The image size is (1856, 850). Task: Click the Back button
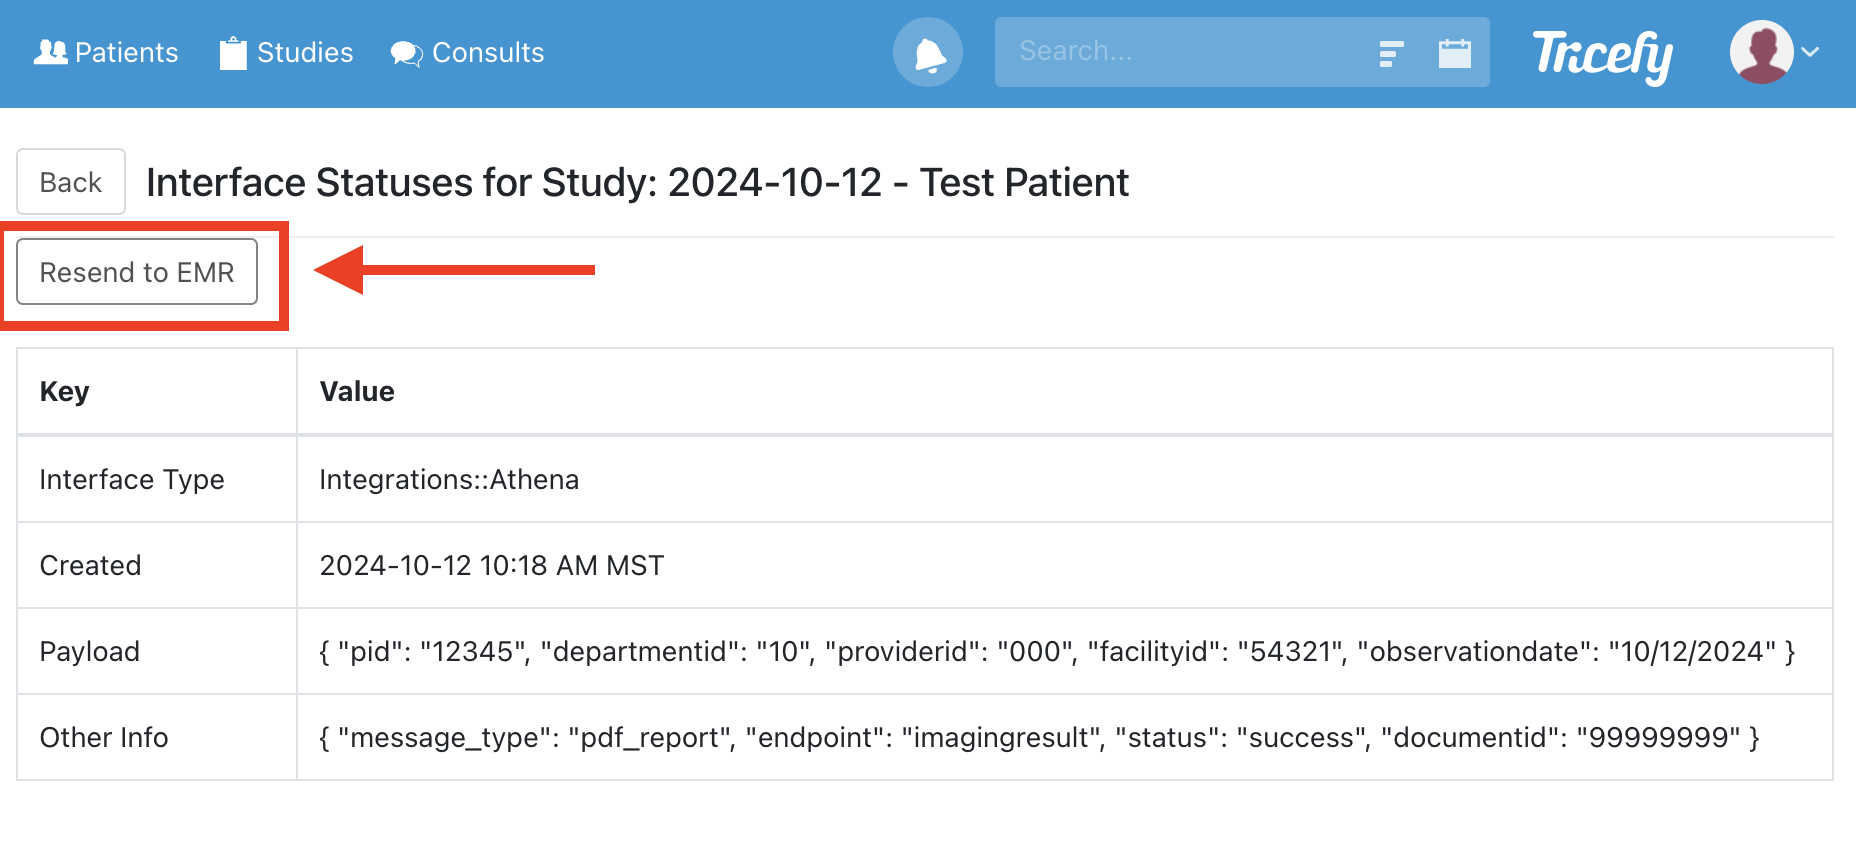click(71, 182)
